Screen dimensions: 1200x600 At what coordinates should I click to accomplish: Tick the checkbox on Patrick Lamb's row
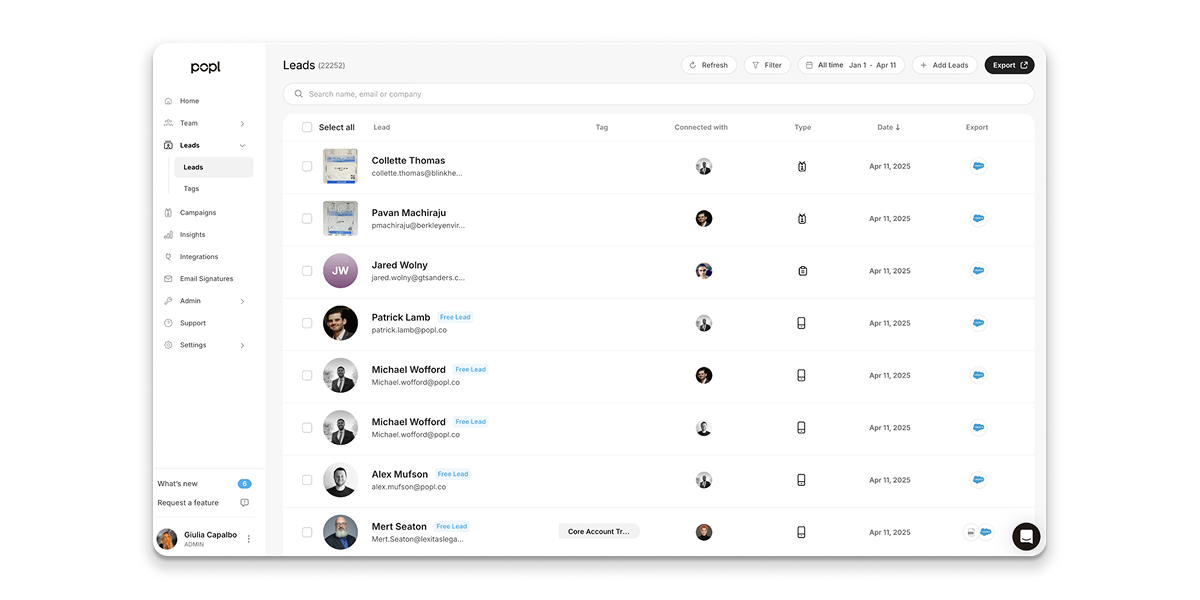307,323
